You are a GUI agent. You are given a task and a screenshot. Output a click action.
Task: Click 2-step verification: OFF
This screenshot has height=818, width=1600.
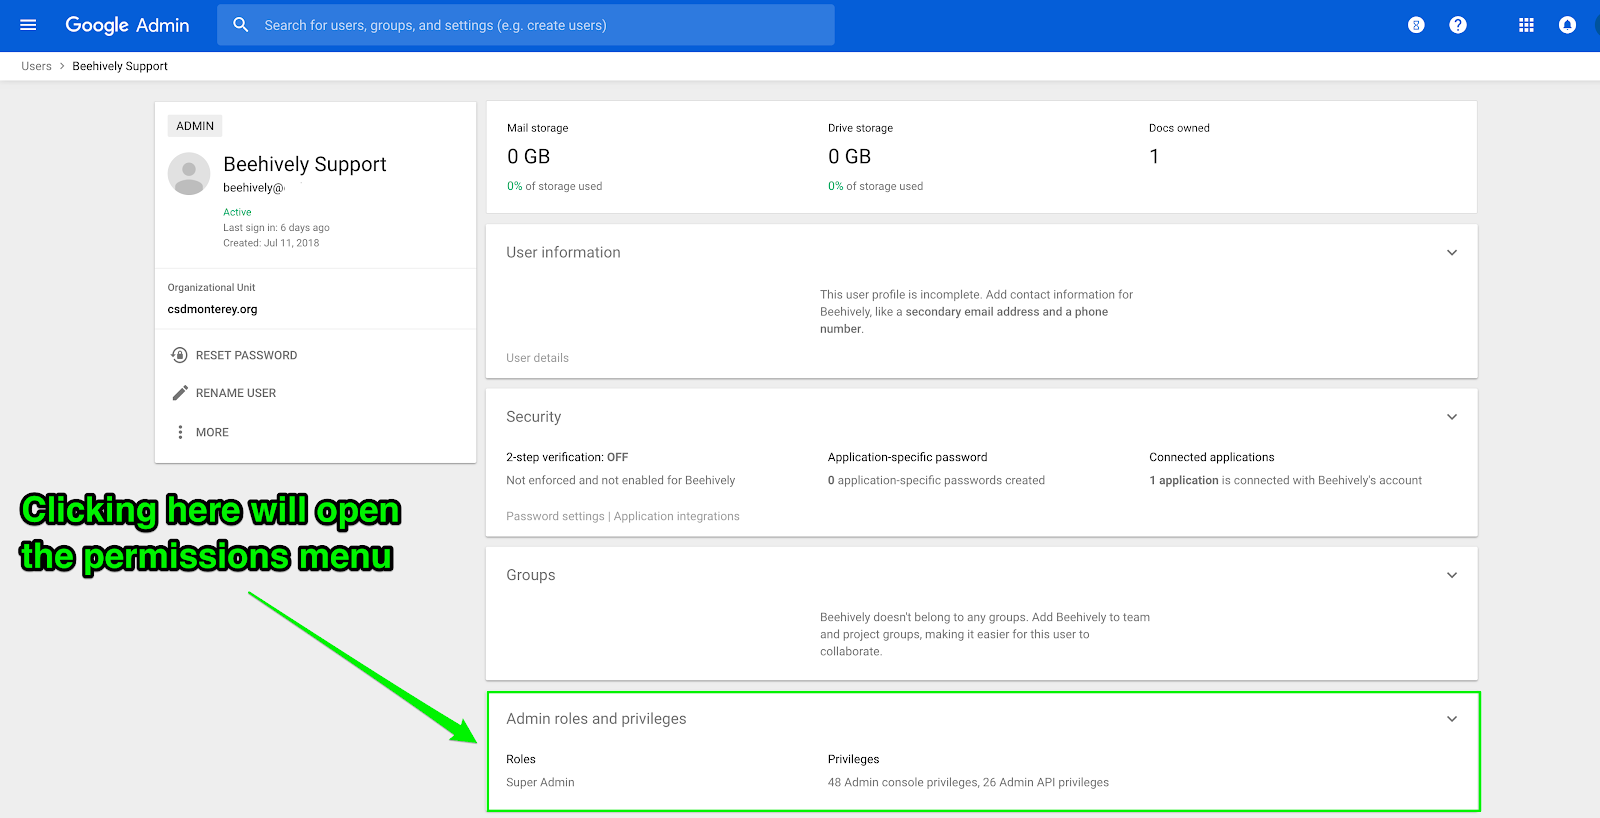[x=567, y=457]
